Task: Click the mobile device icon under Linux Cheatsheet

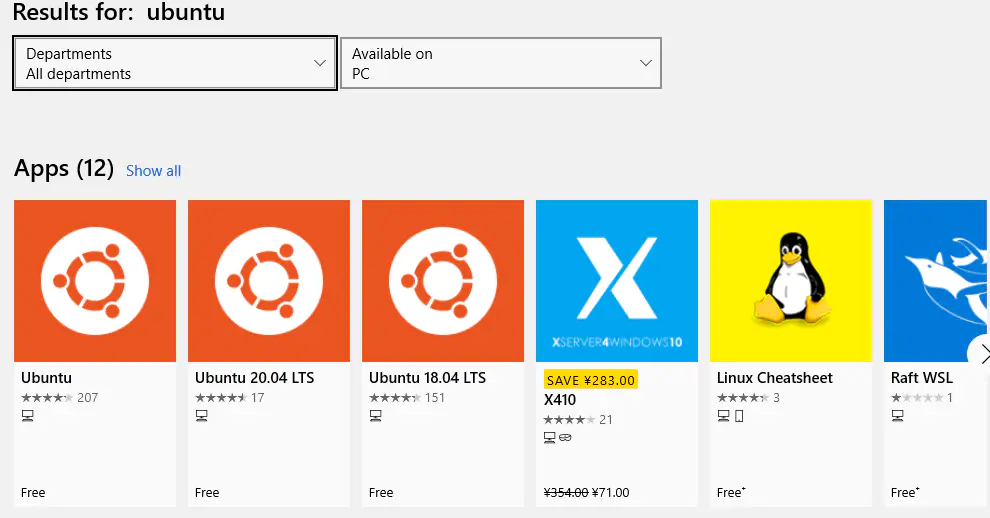Action: (x=739, y=416)
